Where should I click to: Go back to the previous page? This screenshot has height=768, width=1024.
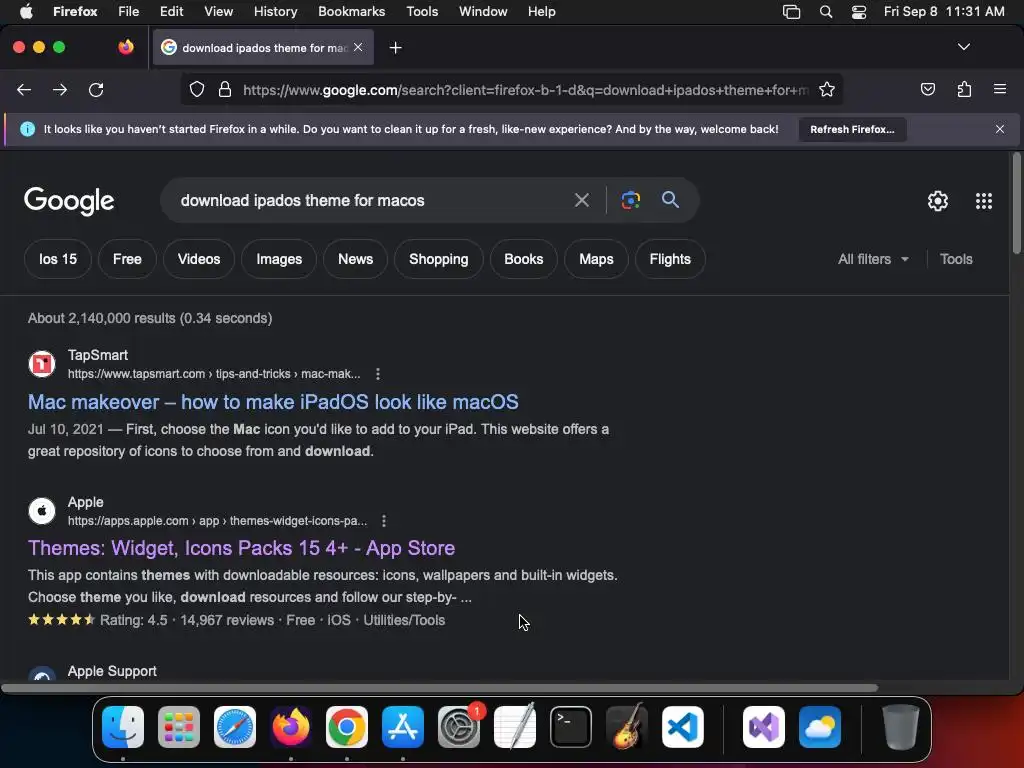[24, 89]
